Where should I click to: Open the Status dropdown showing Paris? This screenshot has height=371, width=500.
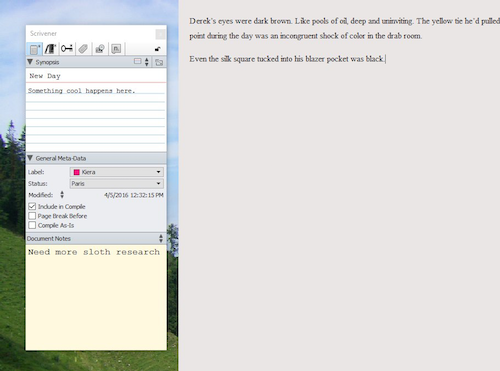[117, 183]
